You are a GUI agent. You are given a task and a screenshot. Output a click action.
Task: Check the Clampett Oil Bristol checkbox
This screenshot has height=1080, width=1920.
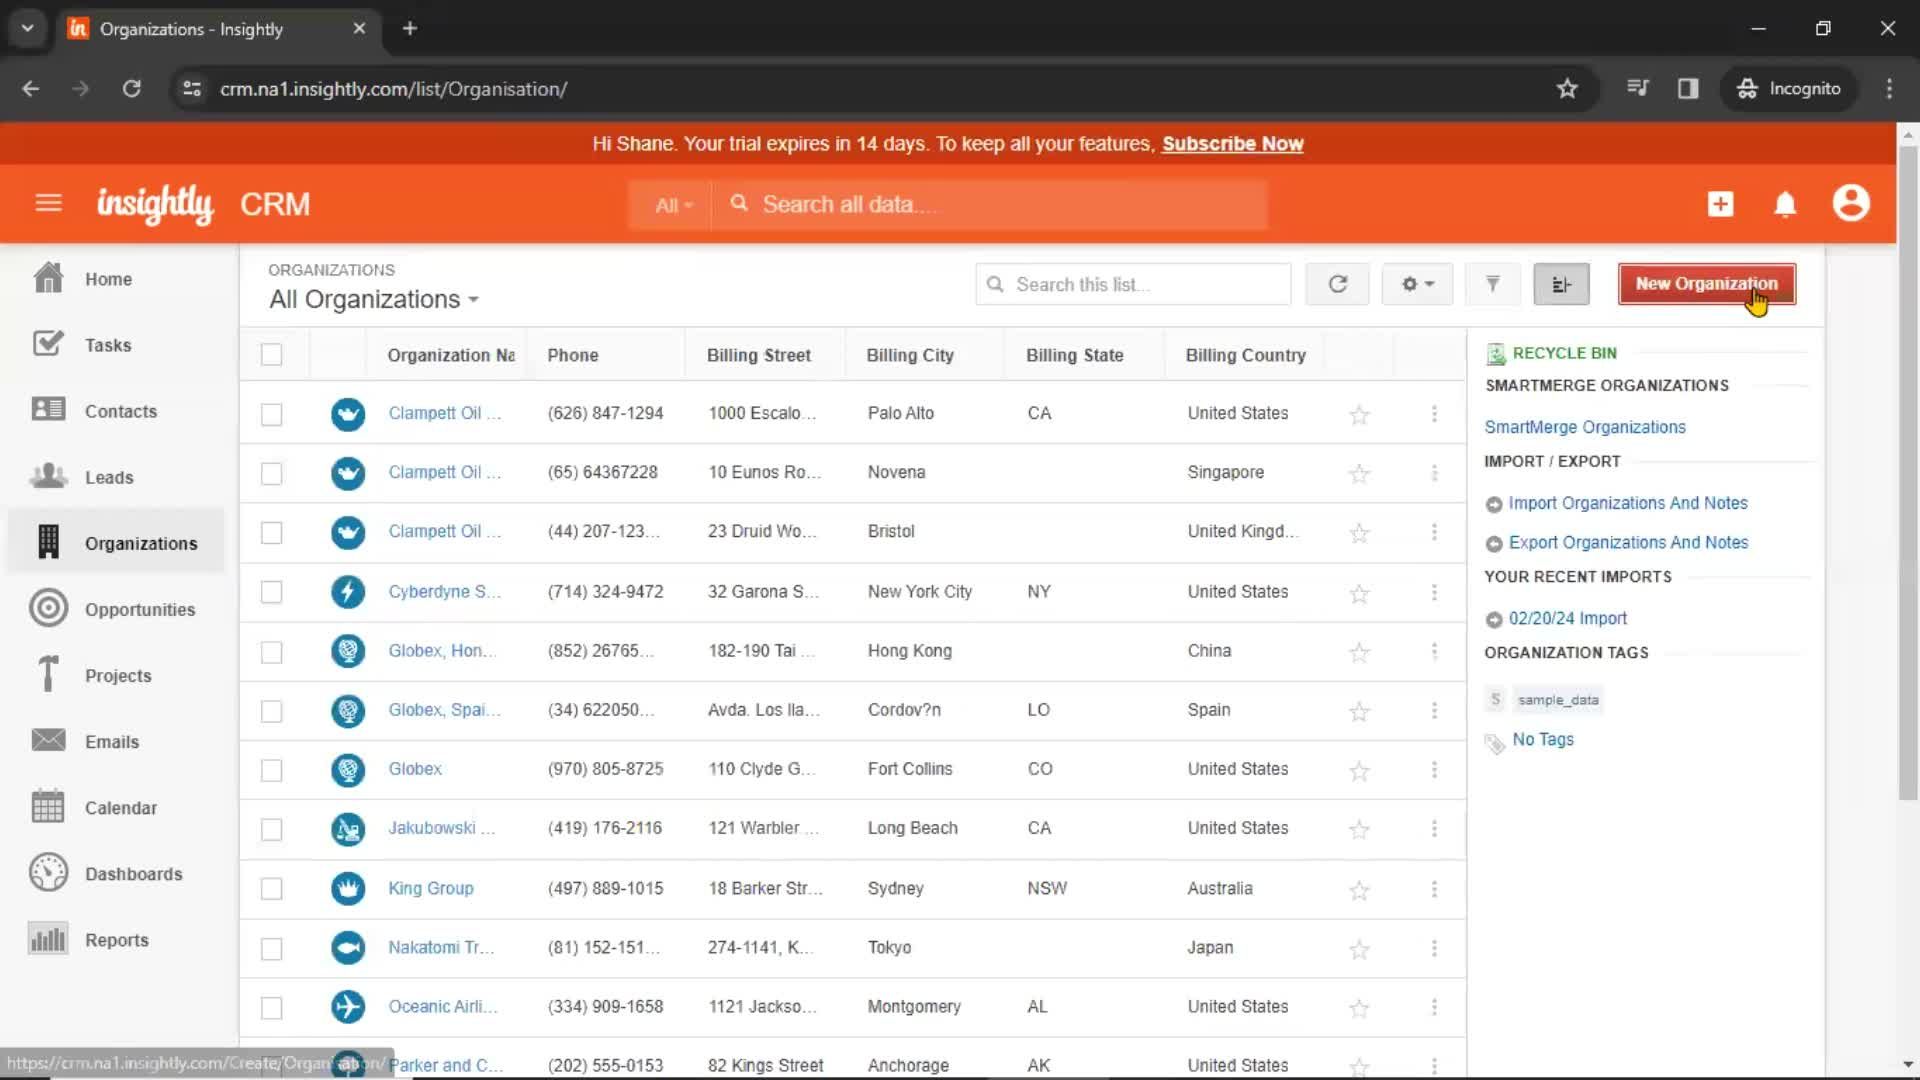[271, 532]
